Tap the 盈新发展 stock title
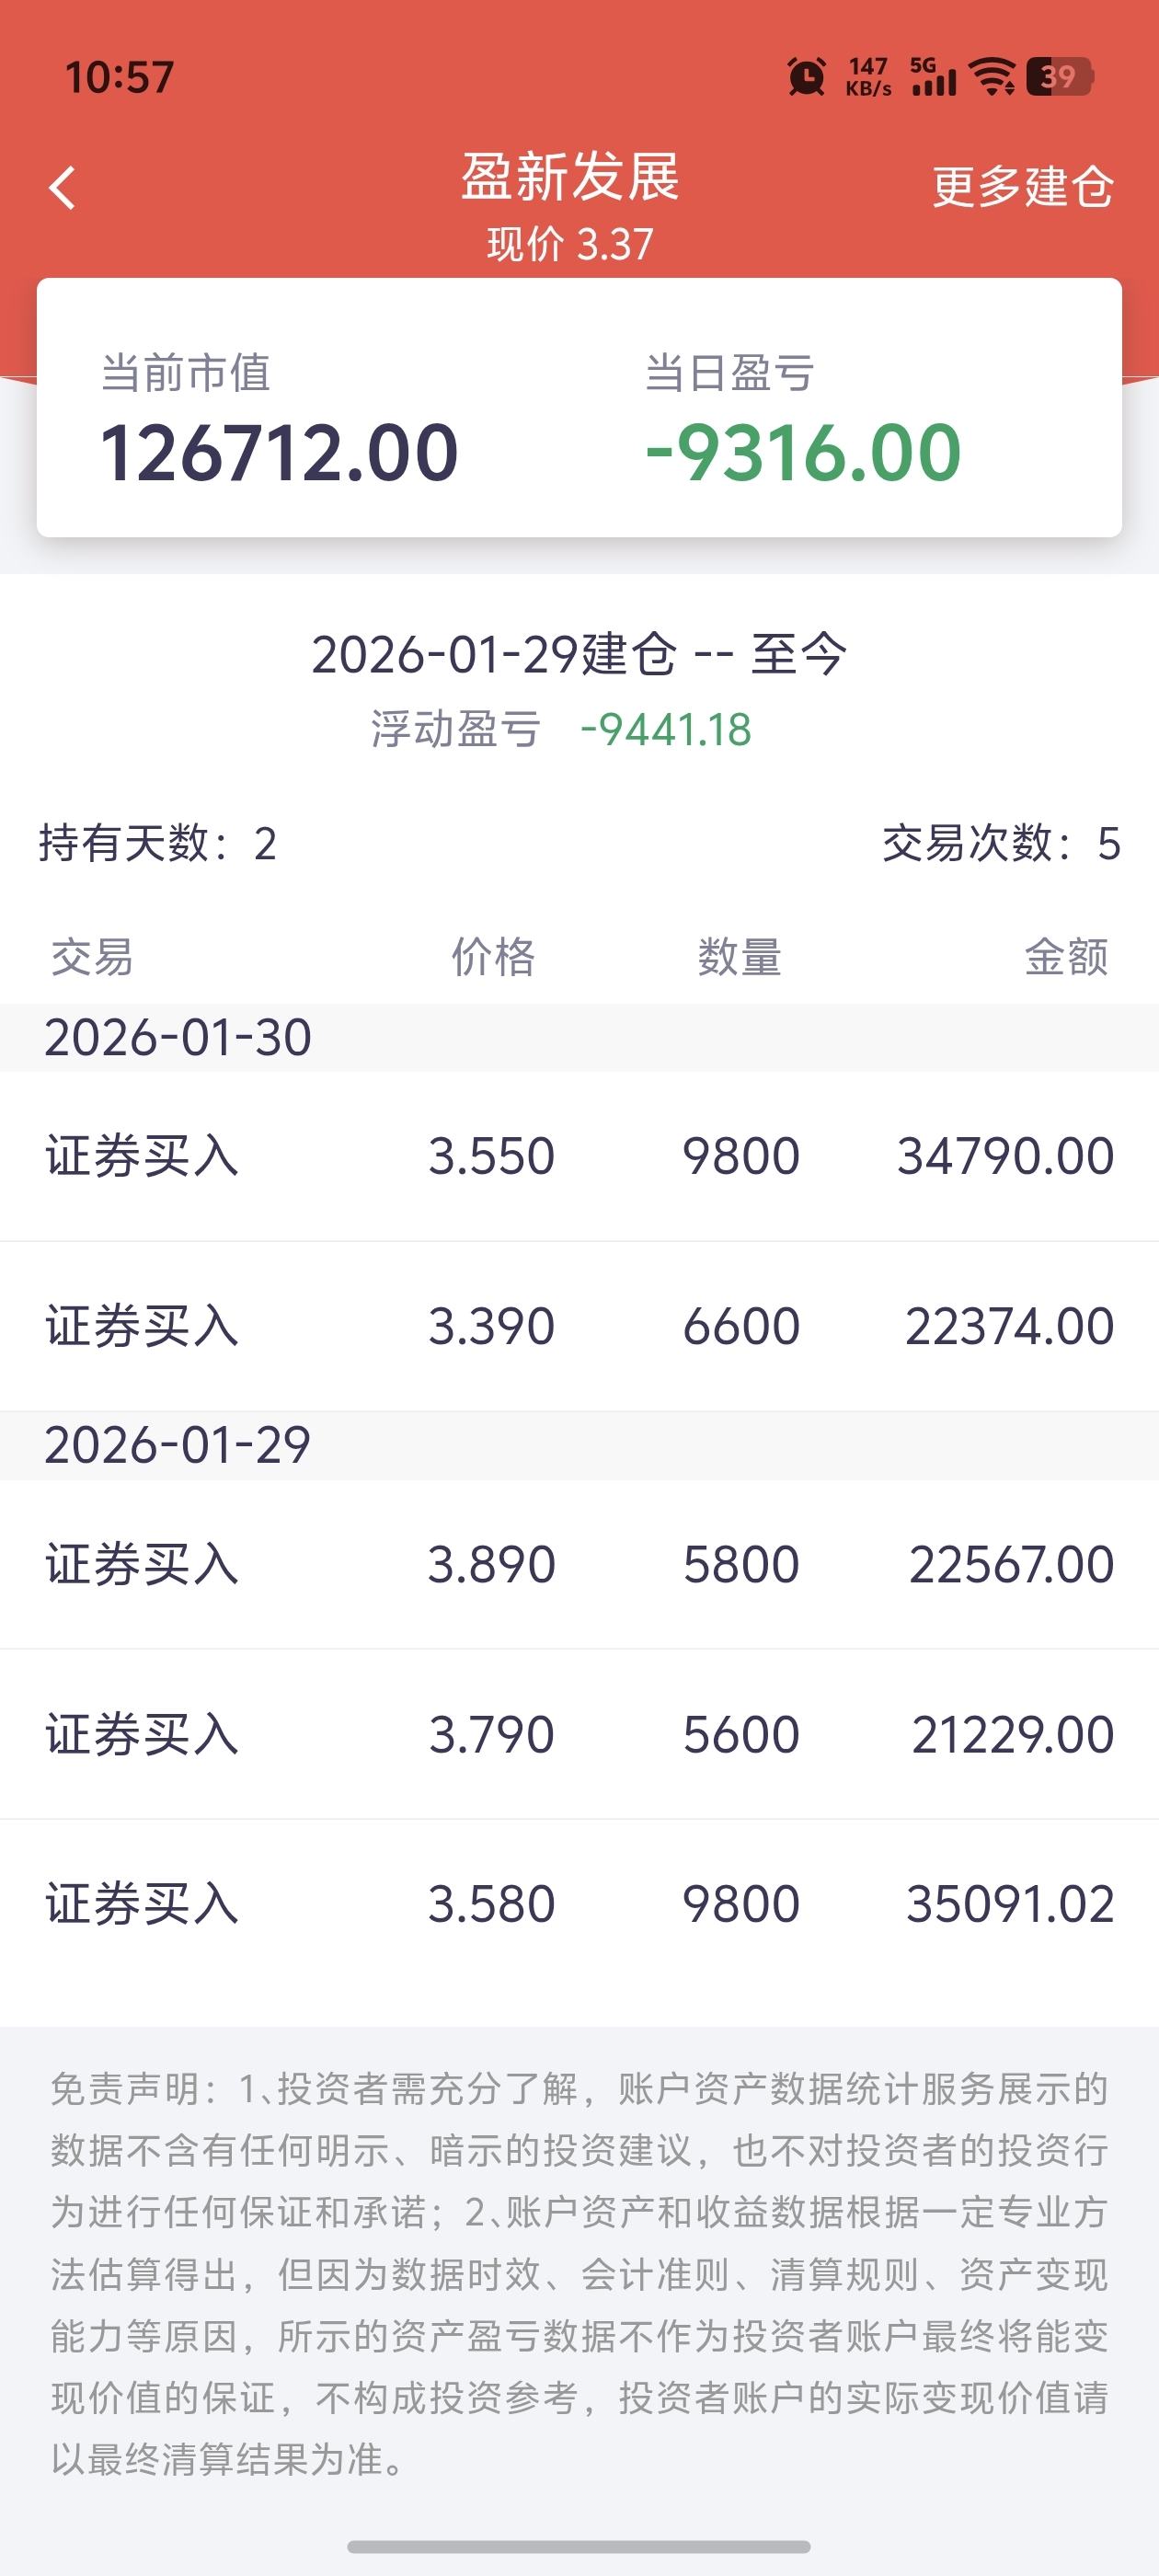The width and height of the screenshot is (1159, 2576). coord(570,177)
